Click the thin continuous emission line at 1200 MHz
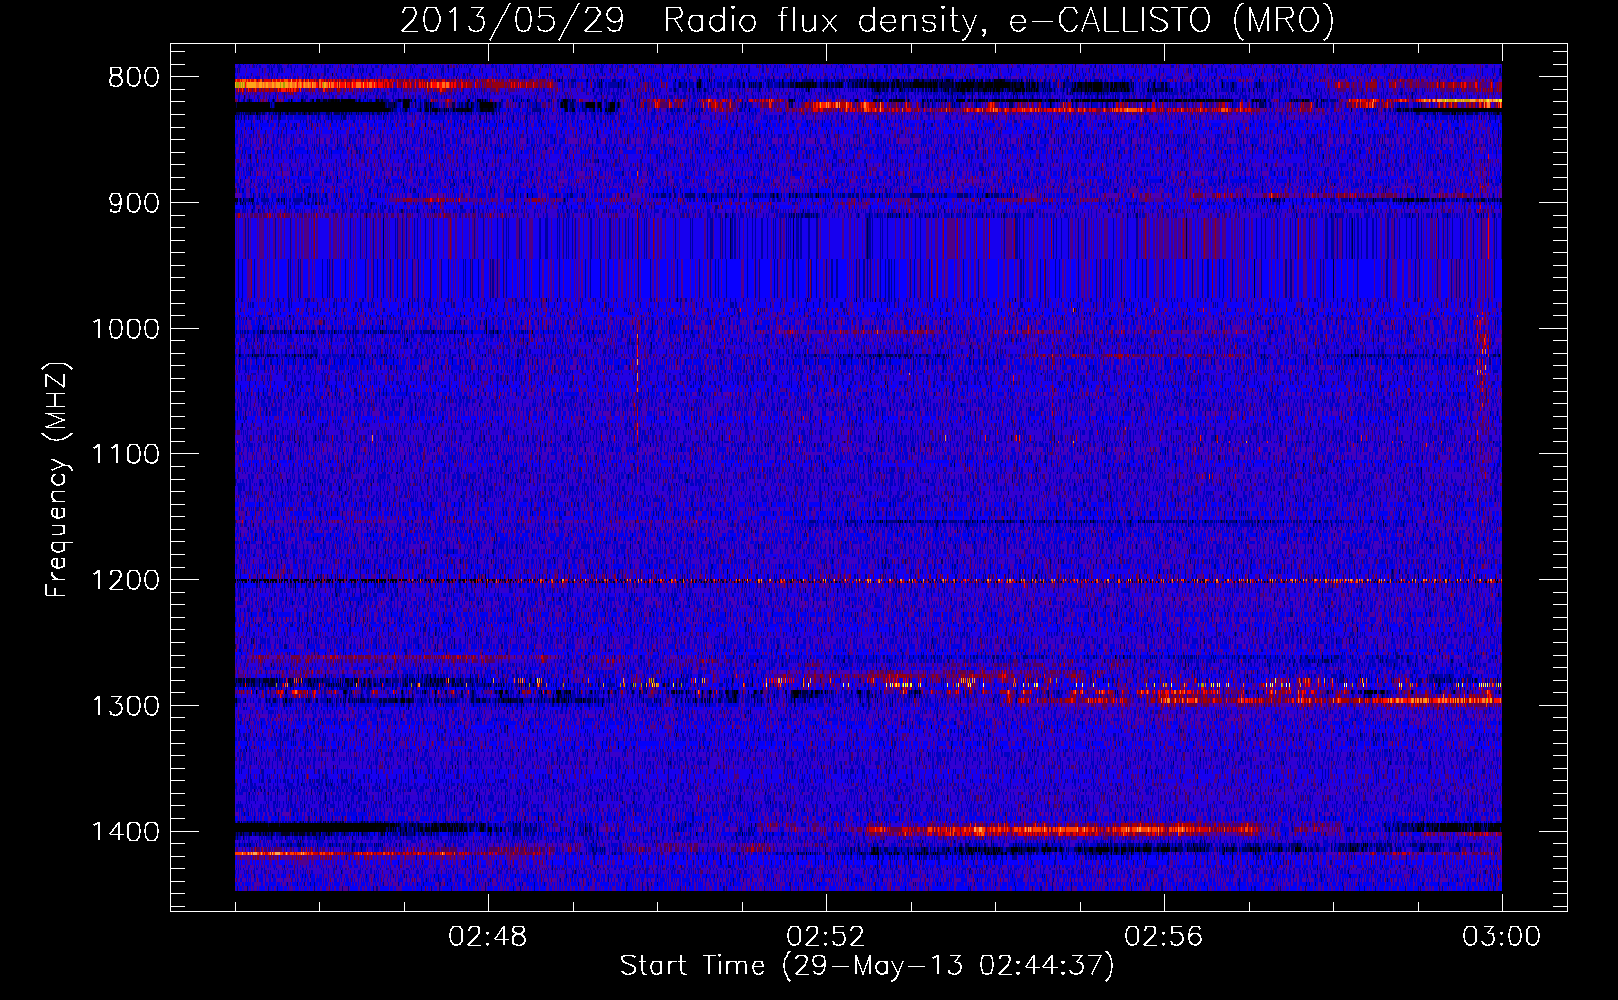The width and height of the screenshot is (1618, 1000). (868, 580)
